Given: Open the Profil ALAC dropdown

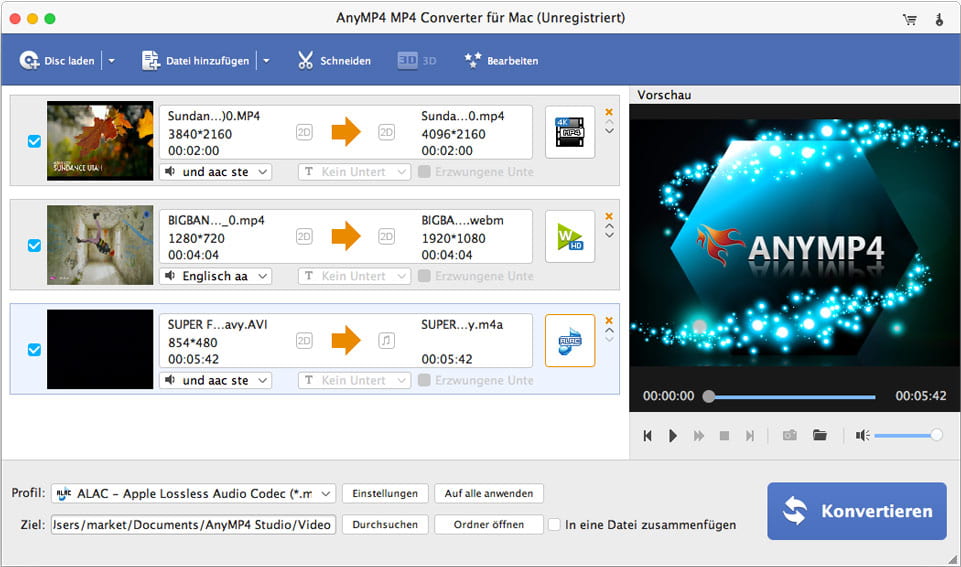Looking at the screenshot, I should pos(194,493).
